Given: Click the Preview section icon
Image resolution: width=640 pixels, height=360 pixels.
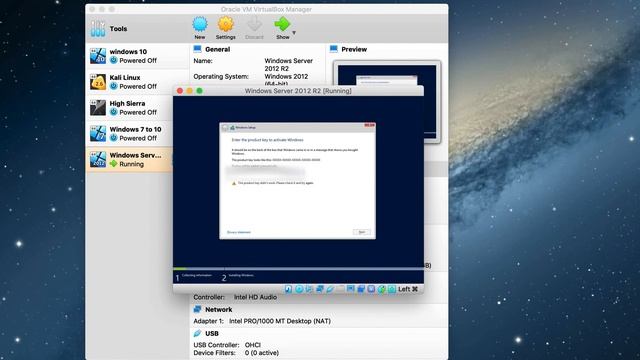Looking at the screenshot, I should click(x=333, y=49).
